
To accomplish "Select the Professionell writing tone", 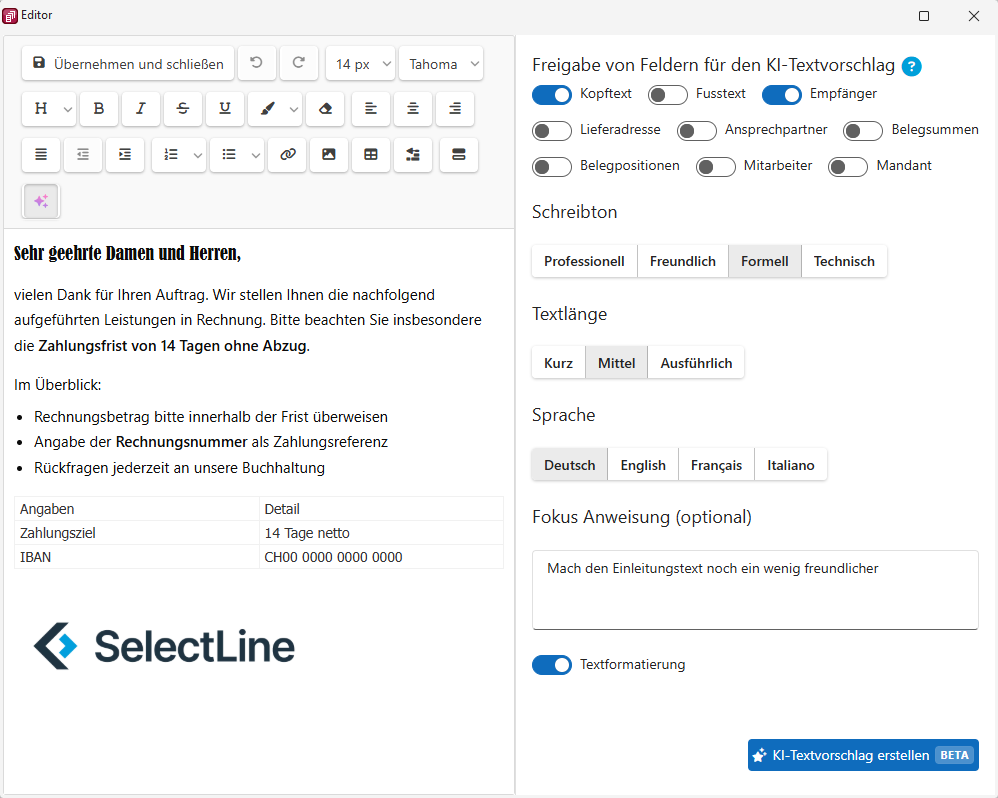I will (584, 261).
